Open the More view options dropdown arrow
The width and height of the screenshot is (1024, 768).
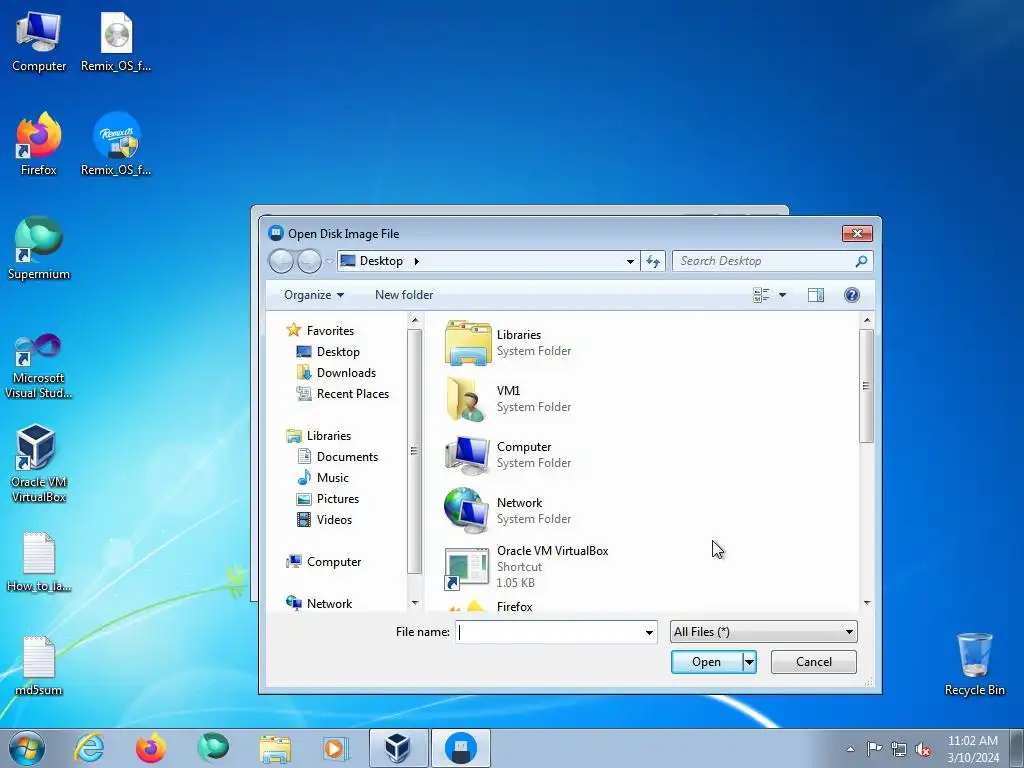click(782, 295)
